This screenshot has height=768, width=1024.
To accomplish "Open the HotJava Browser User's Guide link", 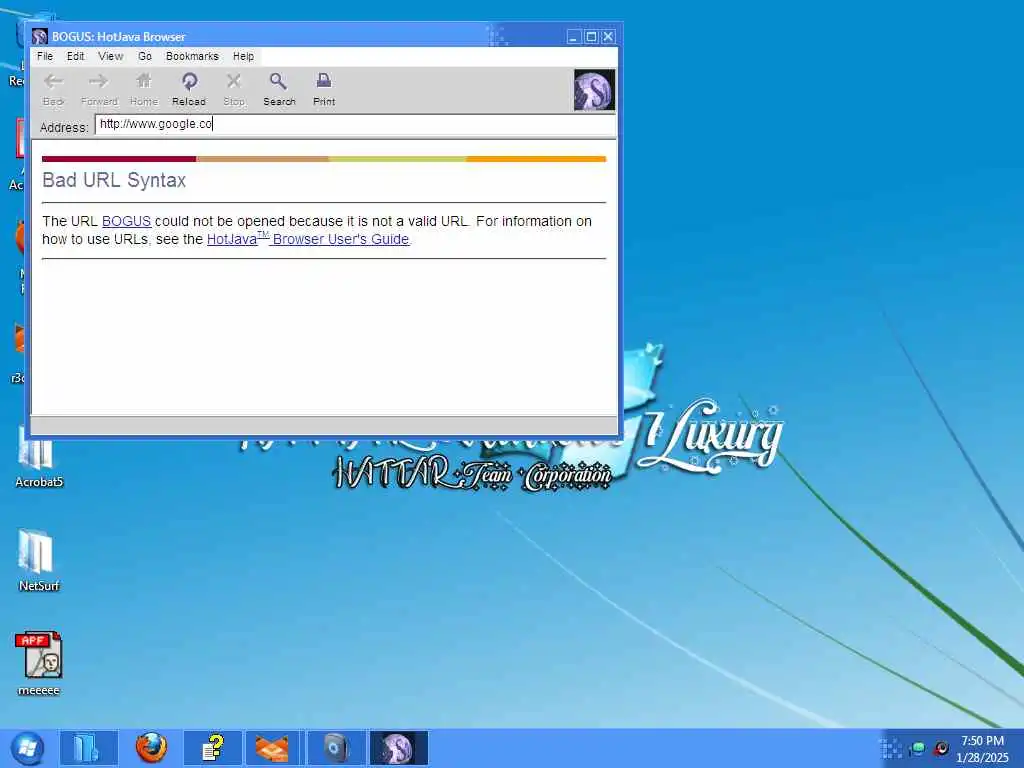I will point(308,239).
